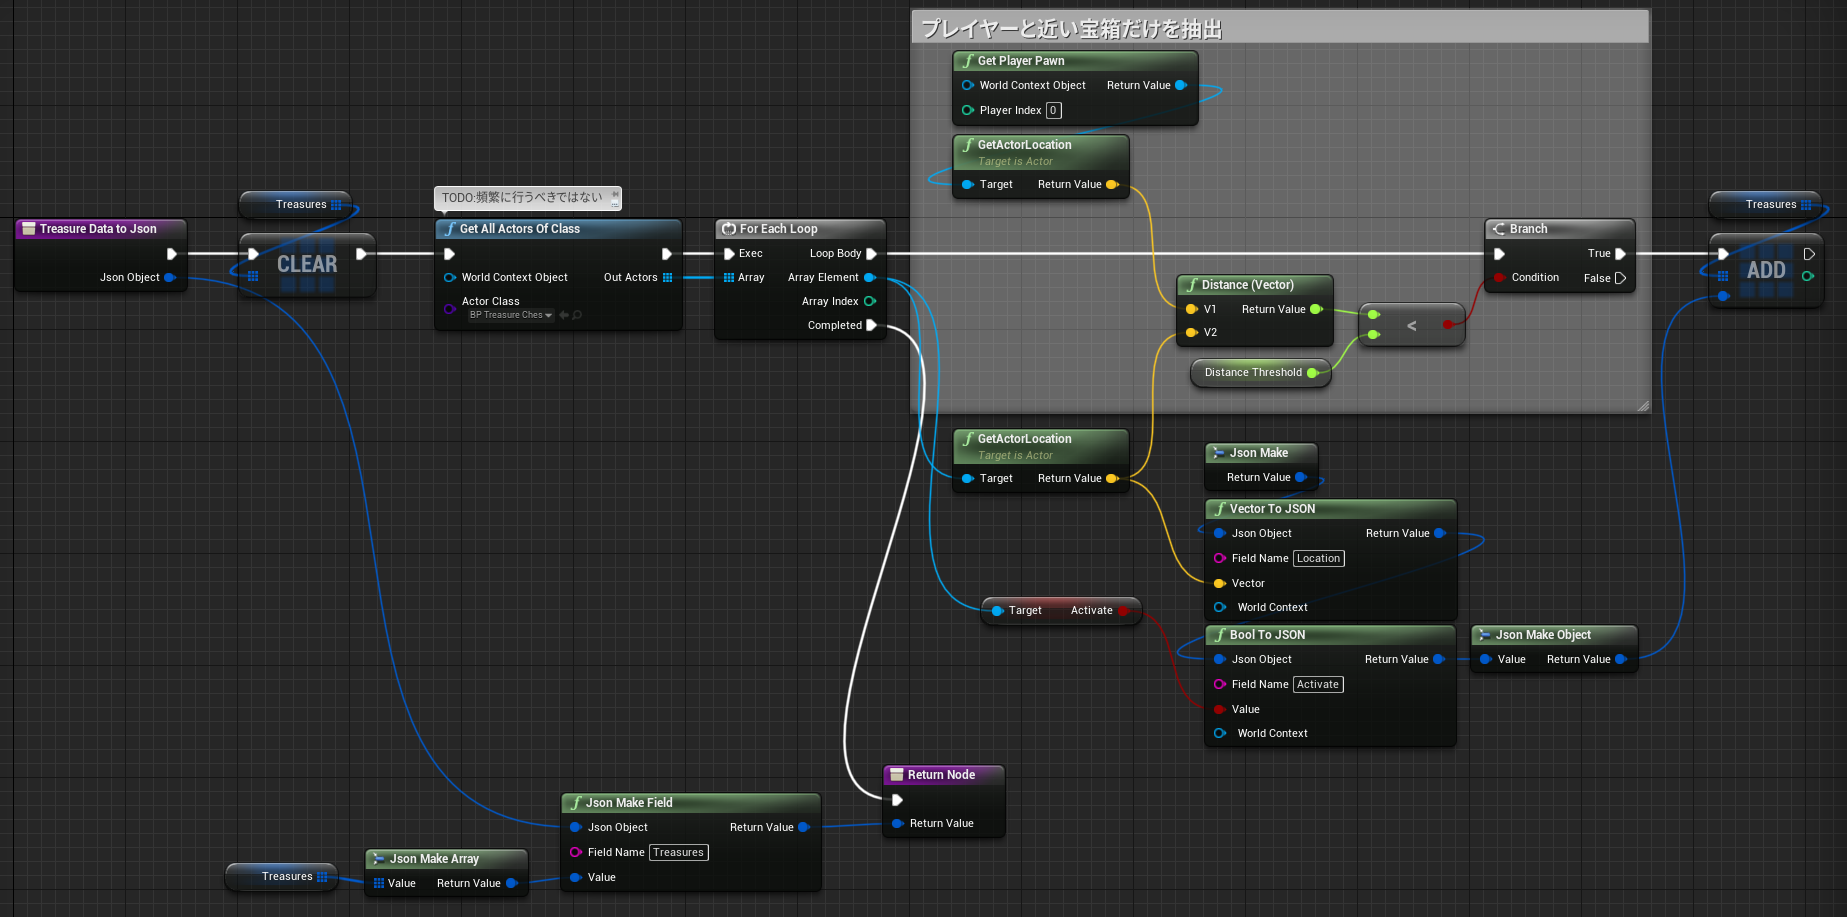1847x917 pixels.
Task: Click the TODO comment bubble text
Action: tap(522, 198)
